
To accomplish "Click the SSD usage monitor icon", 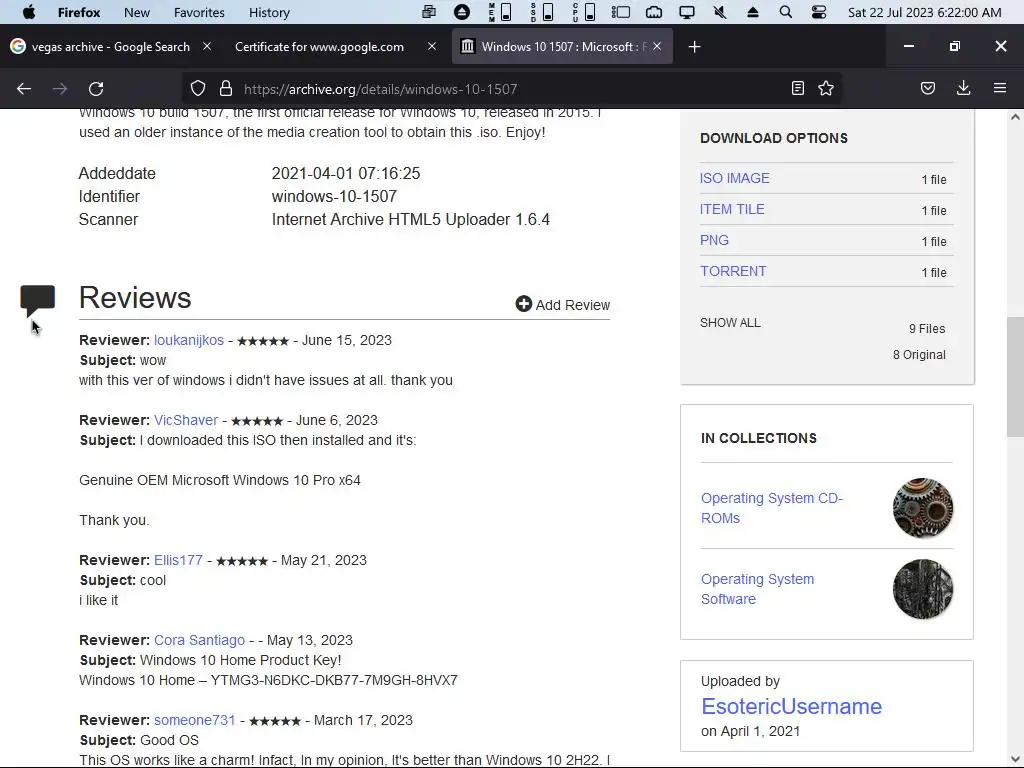I will tap(542, 12).
